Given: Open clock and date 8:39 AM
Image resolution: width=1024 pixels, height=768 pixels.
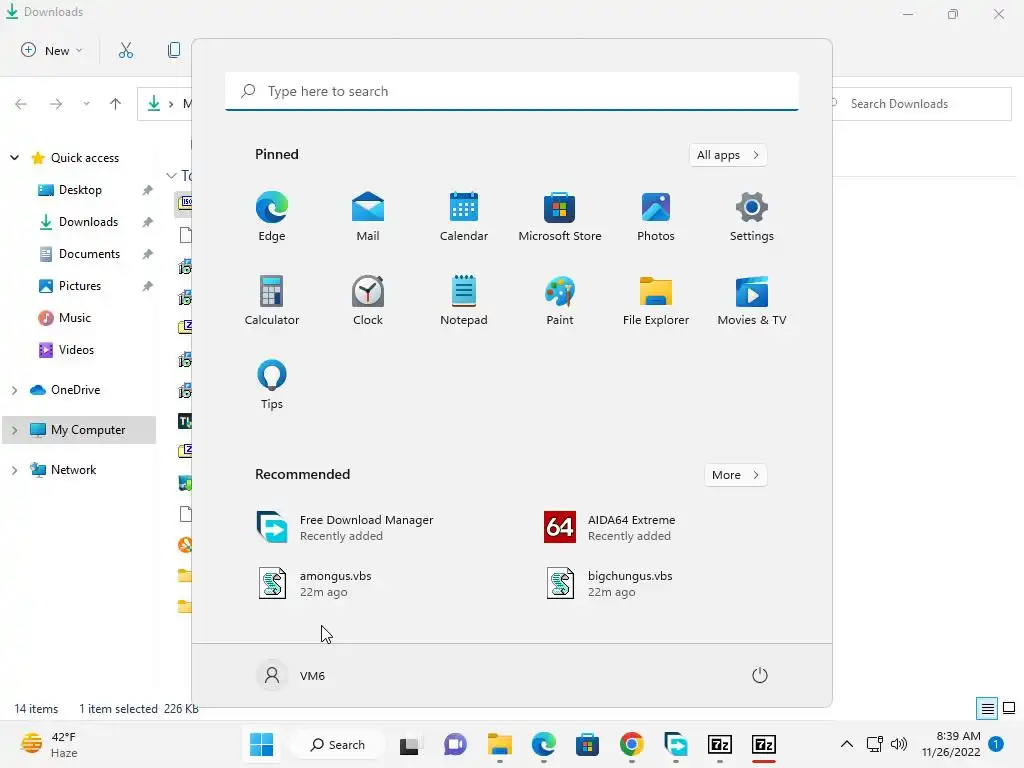Looking at the screenshot, I should [951, 744].
